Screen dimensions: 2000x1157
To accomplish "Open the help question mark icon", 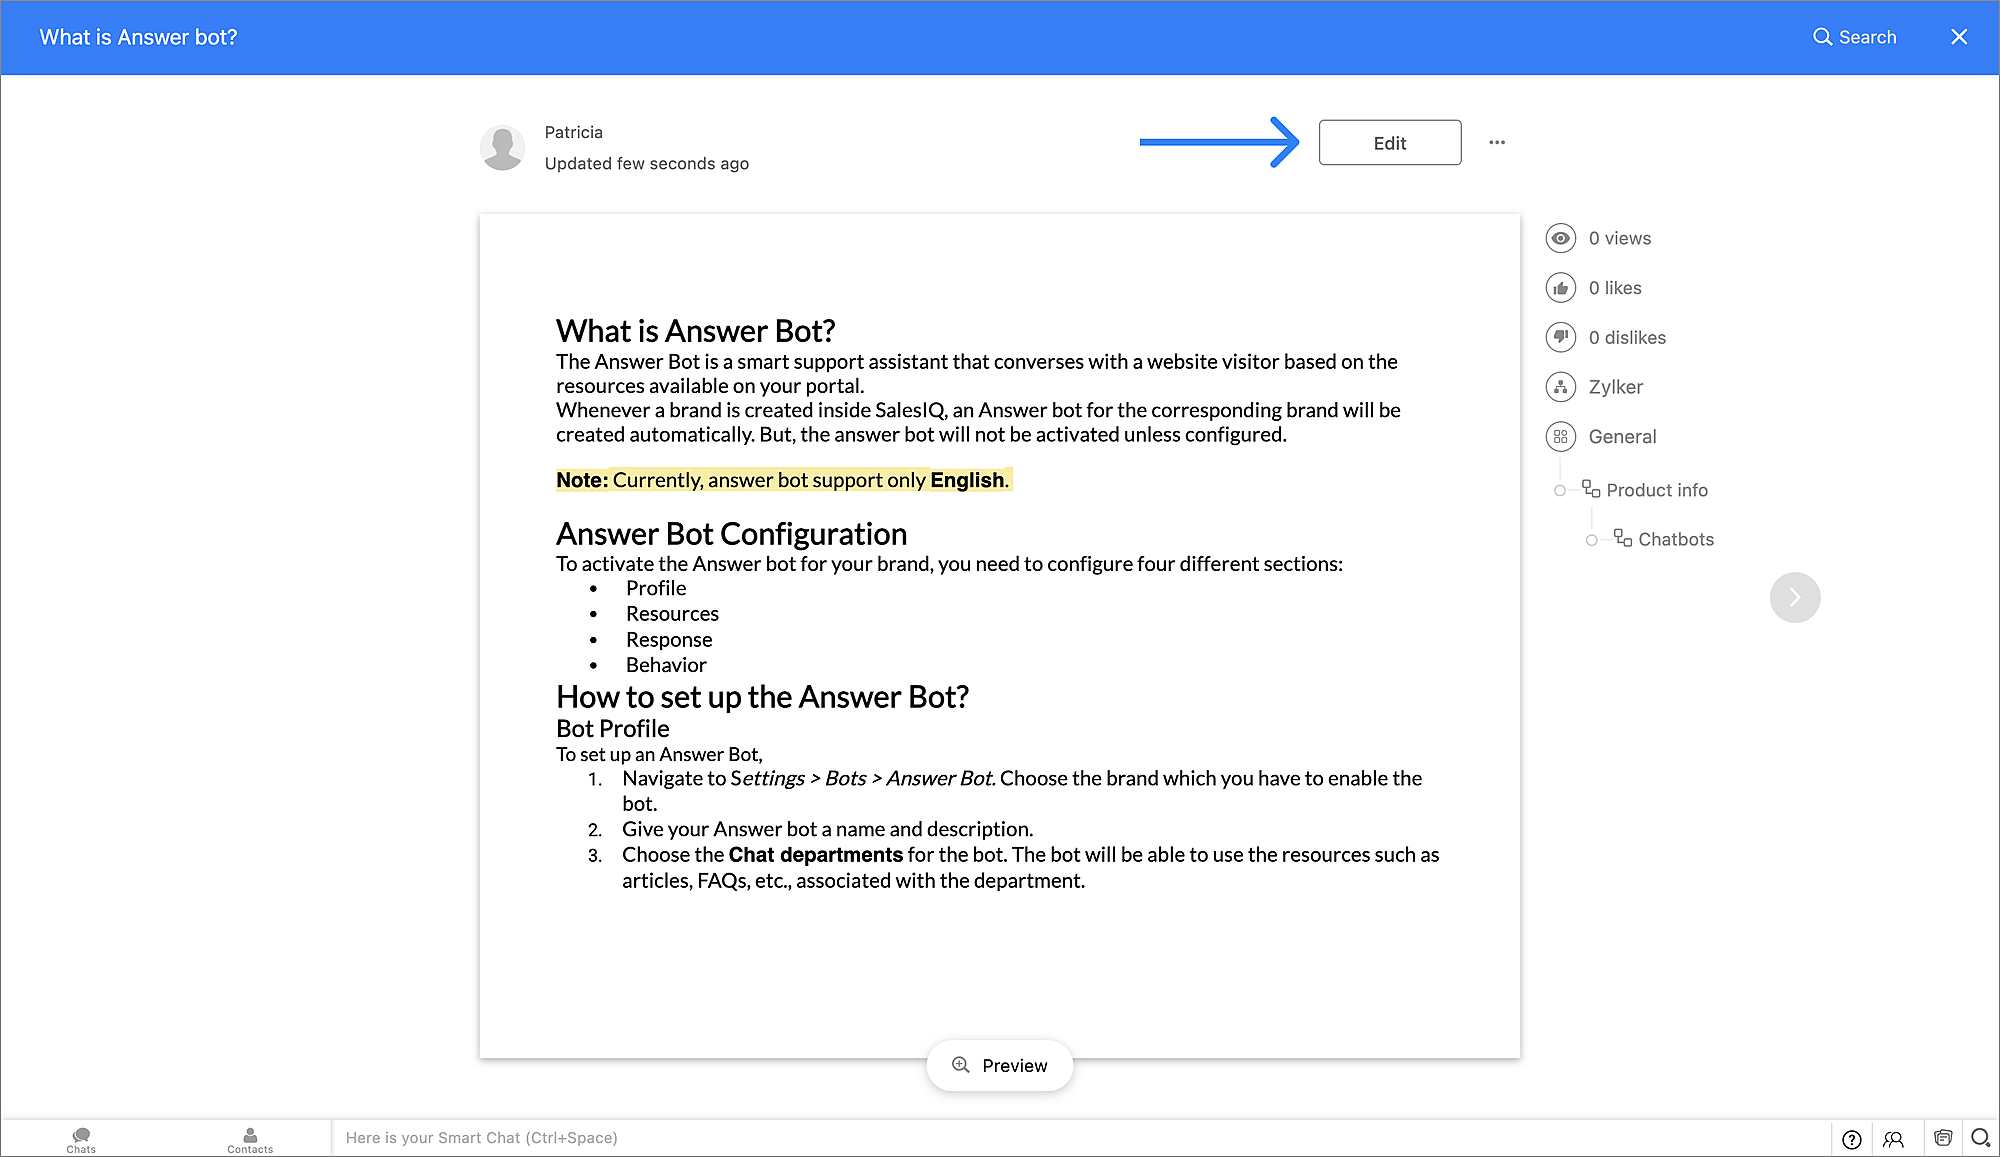I will 1851,1138.
